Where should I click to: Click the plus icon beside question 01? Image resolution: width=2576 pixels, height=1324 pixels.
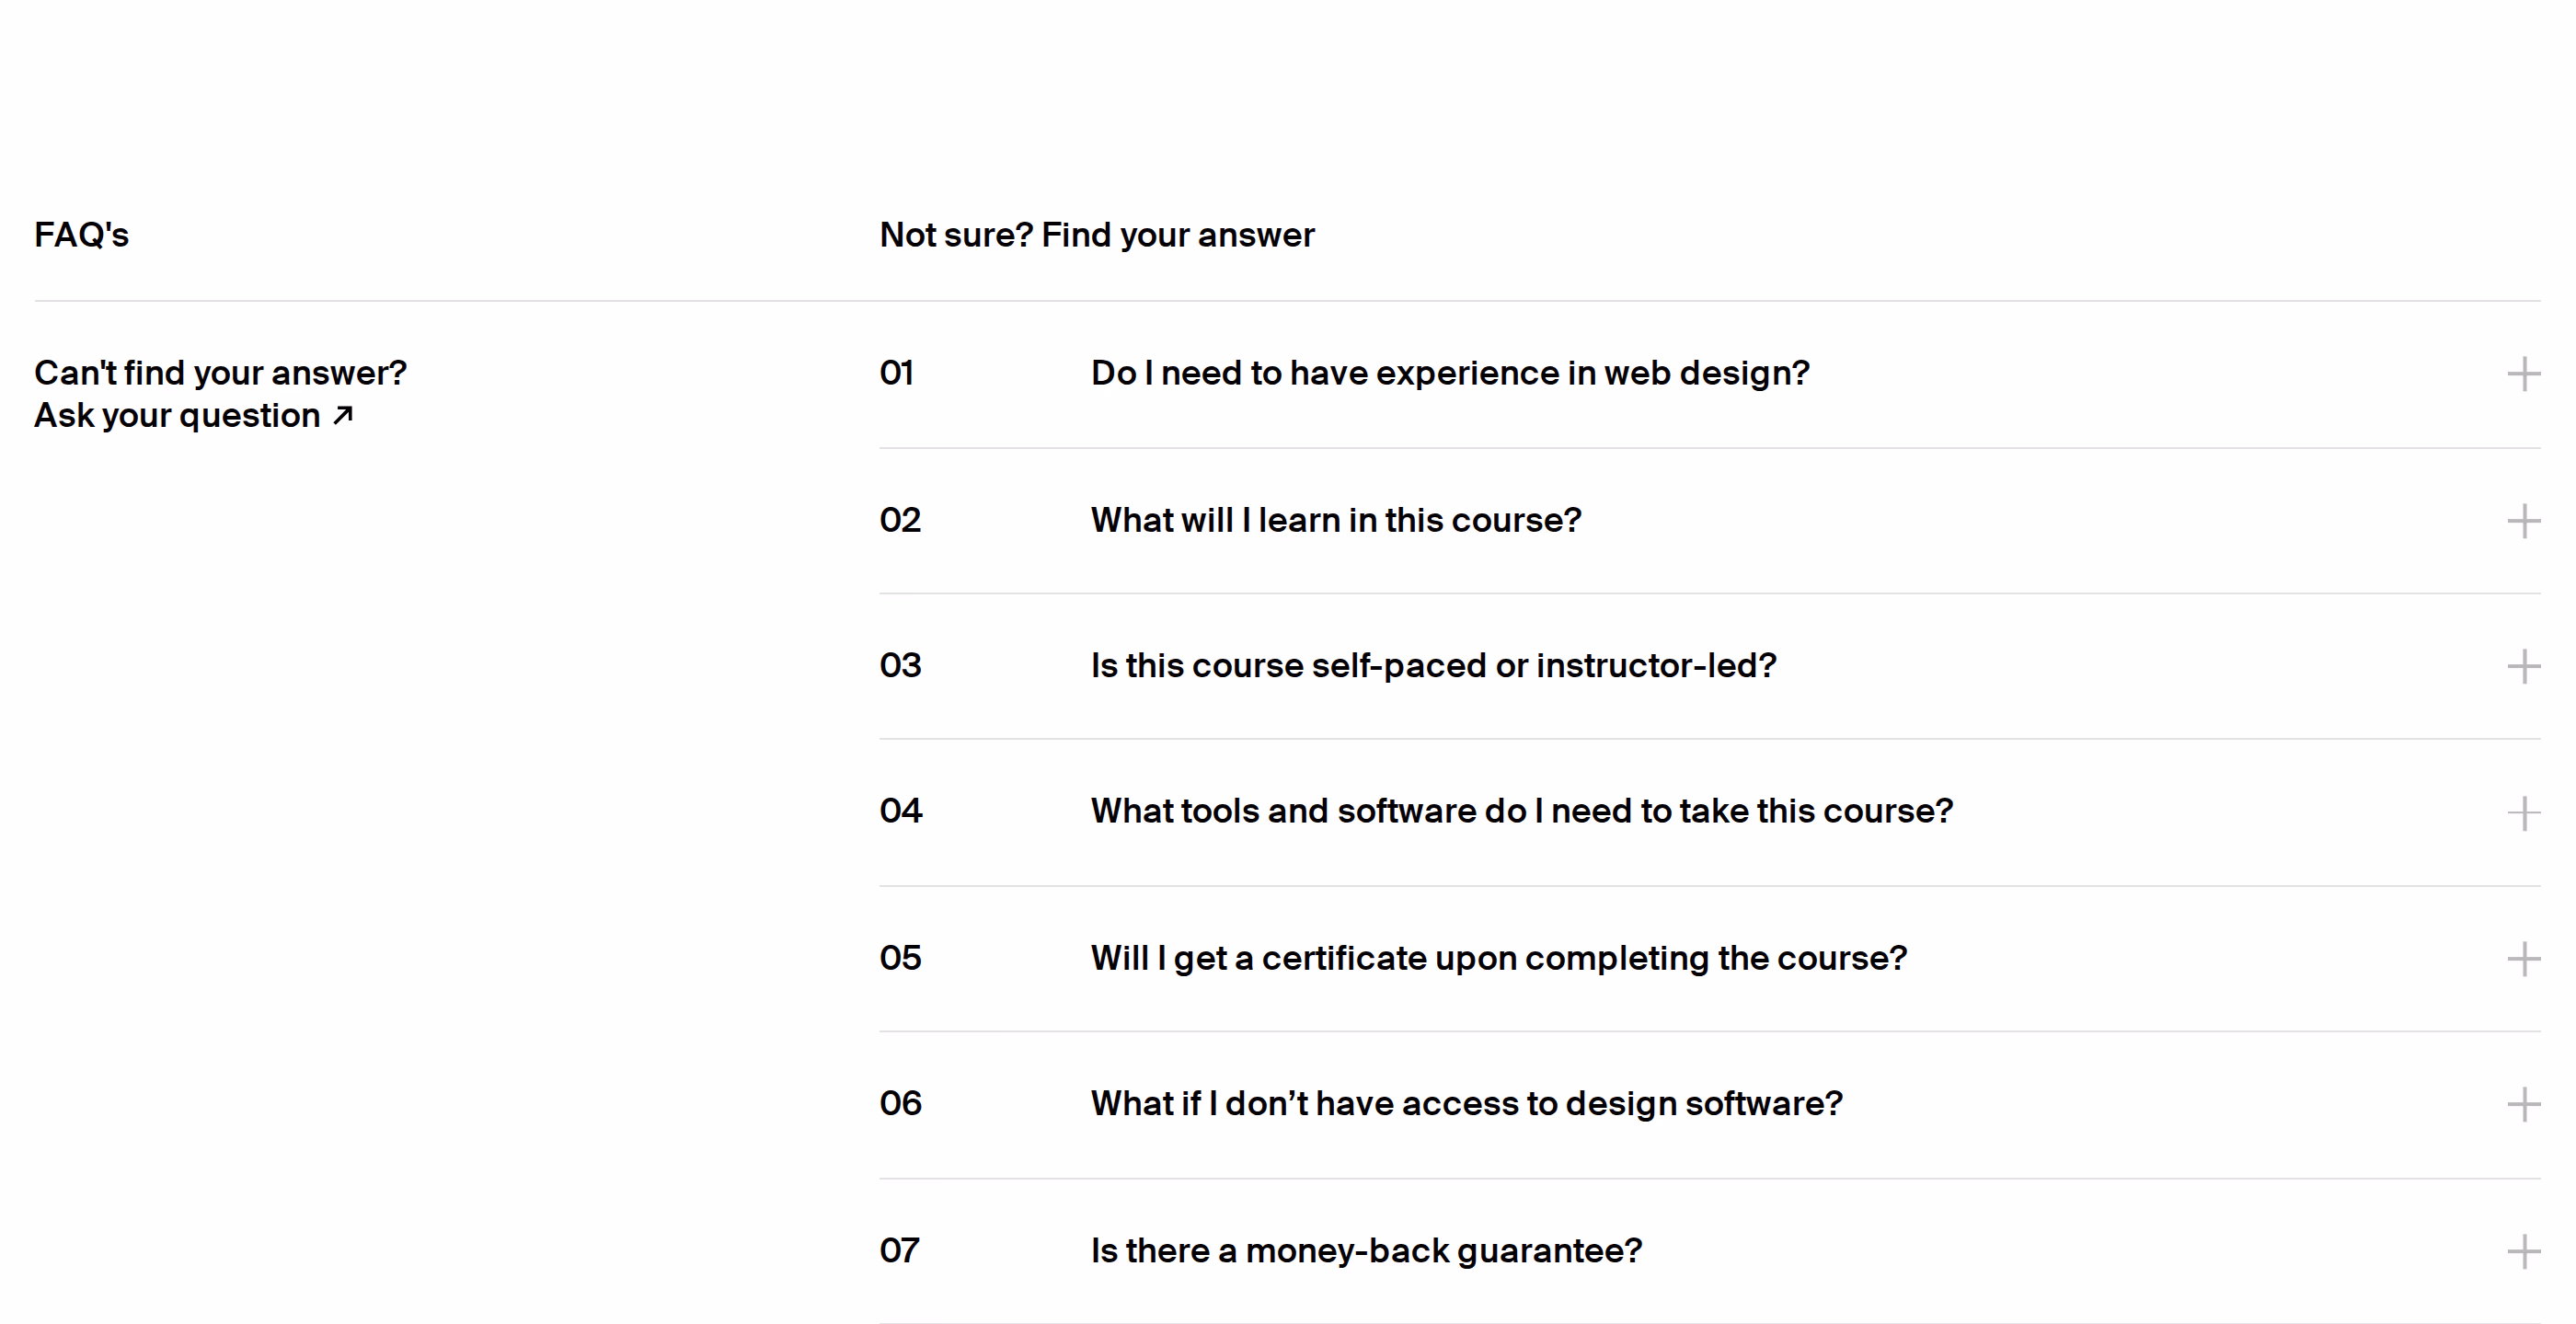point(2523,374)
